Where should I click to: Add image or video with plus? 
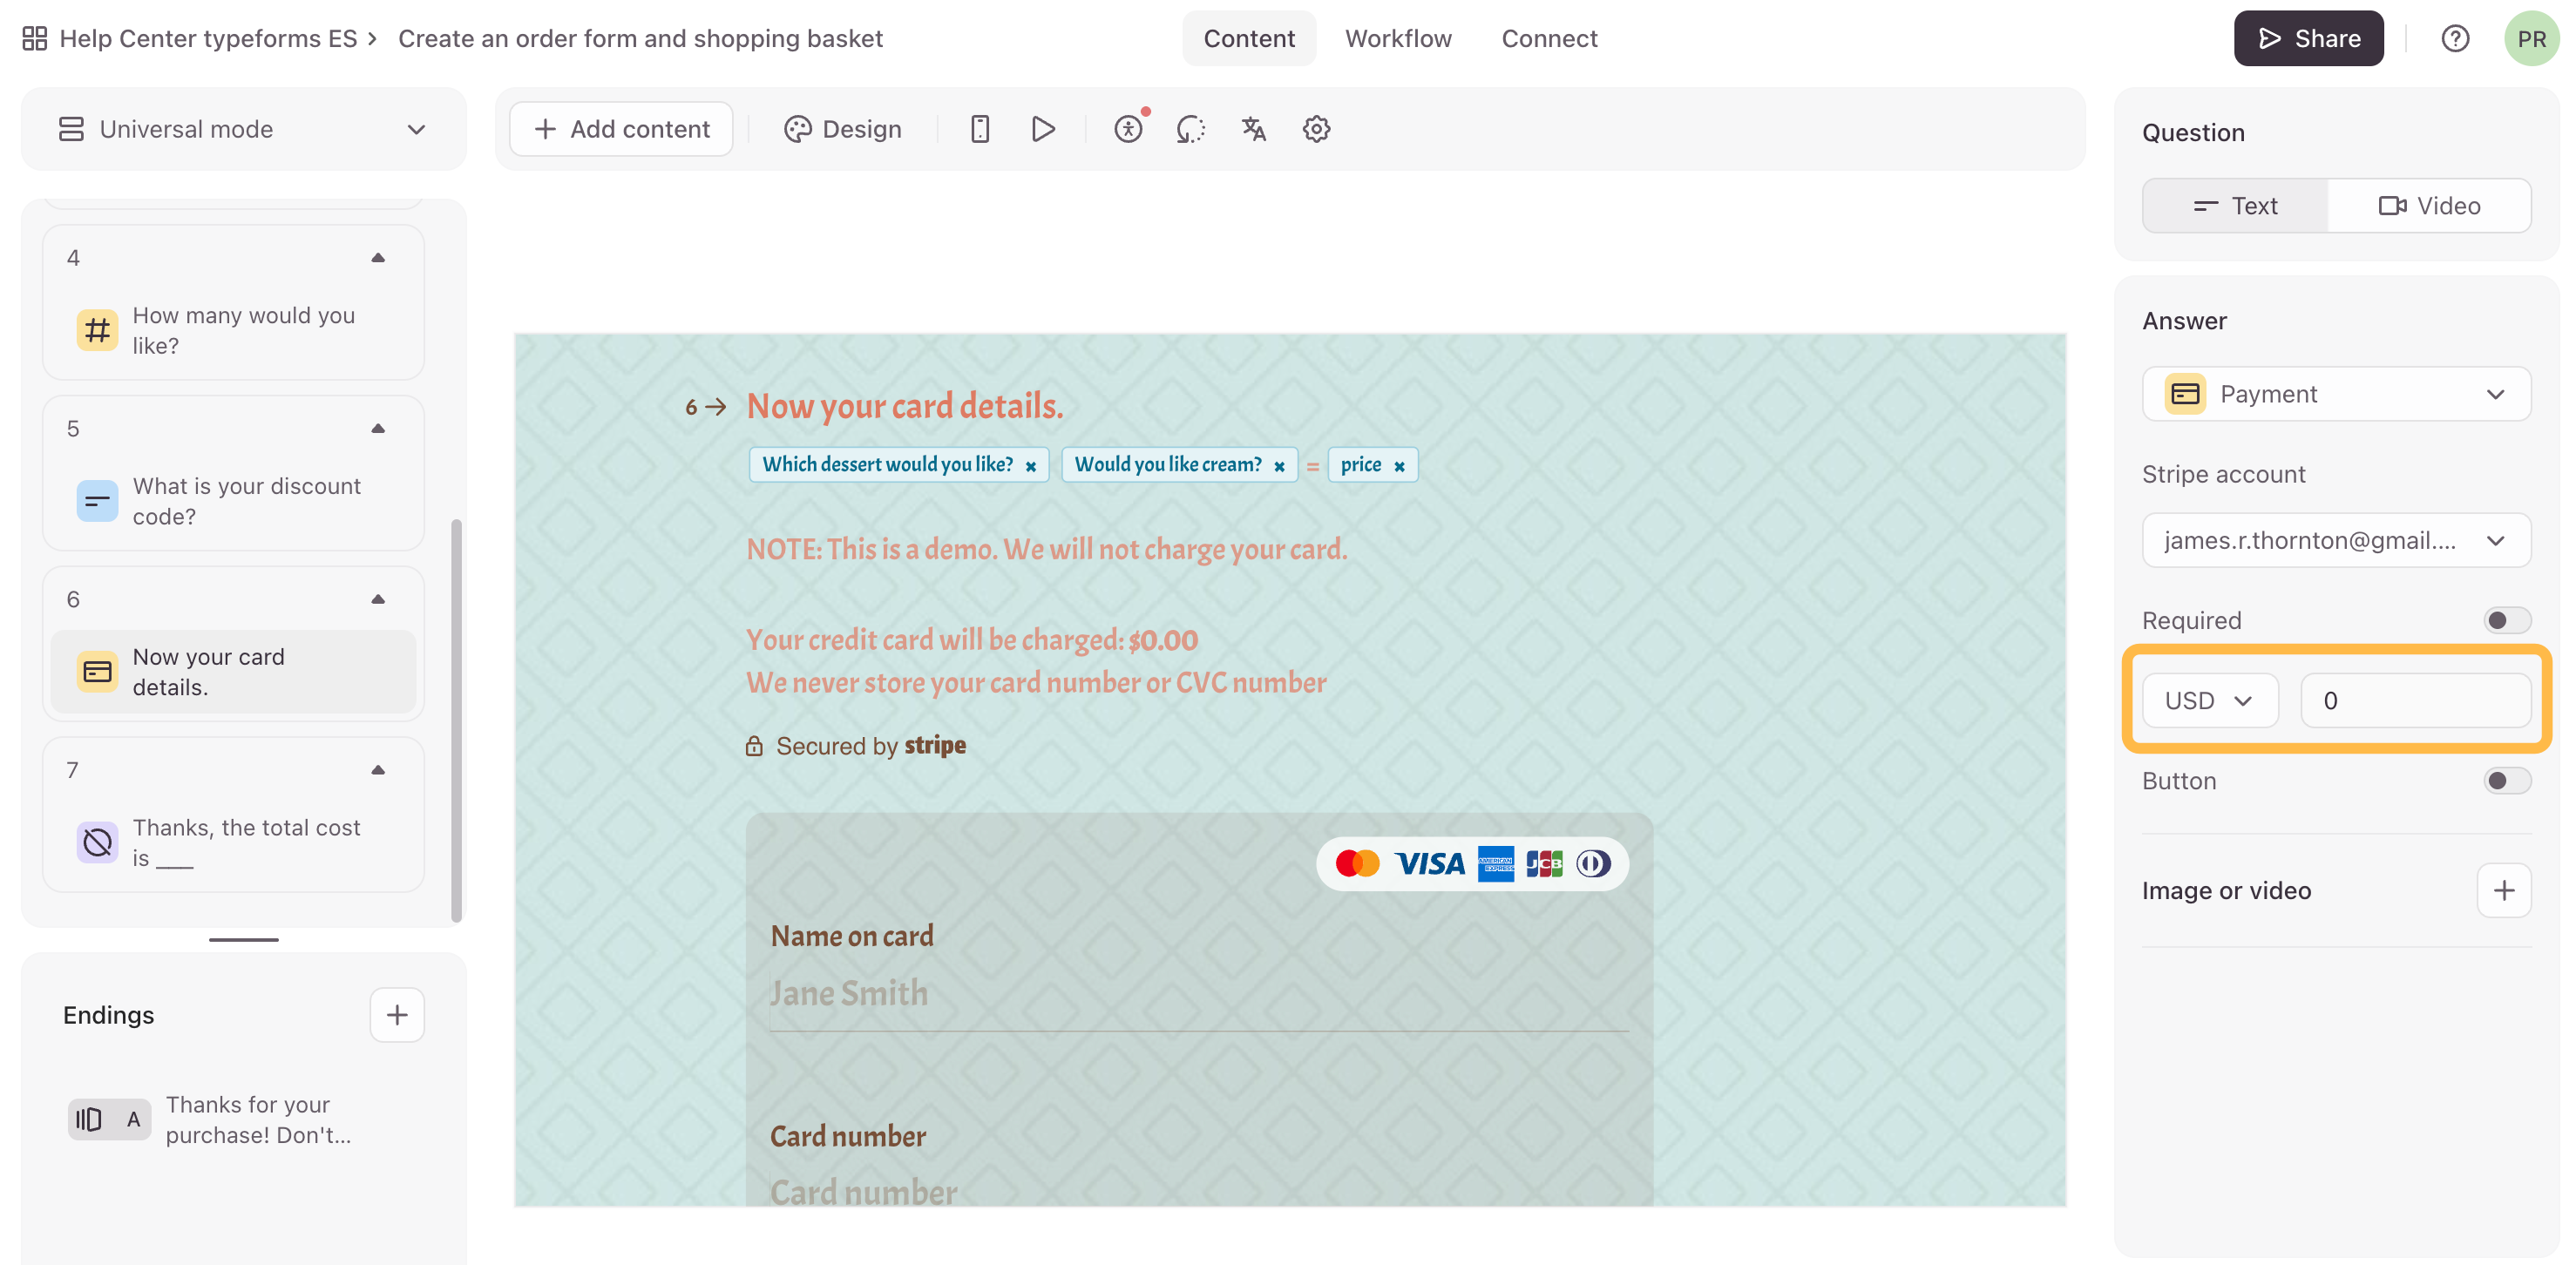pyautogui.click(x=2504, y=890)
